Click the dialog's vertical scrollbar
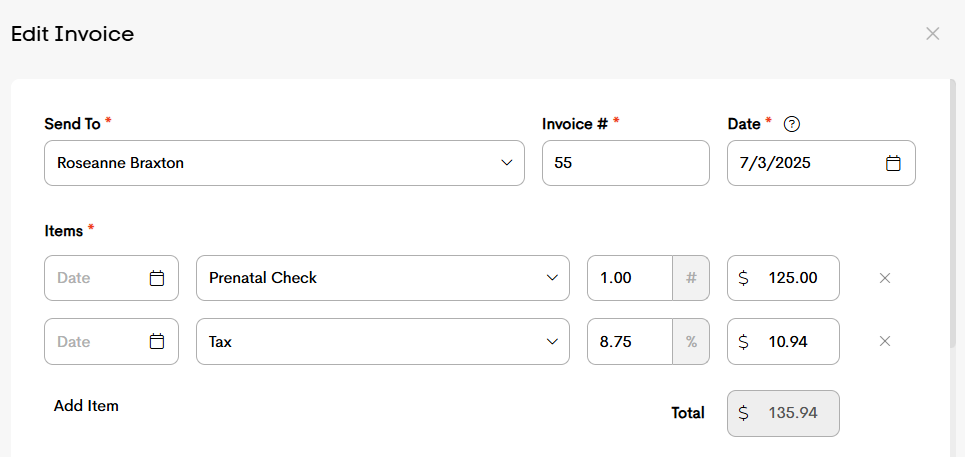 952,212
